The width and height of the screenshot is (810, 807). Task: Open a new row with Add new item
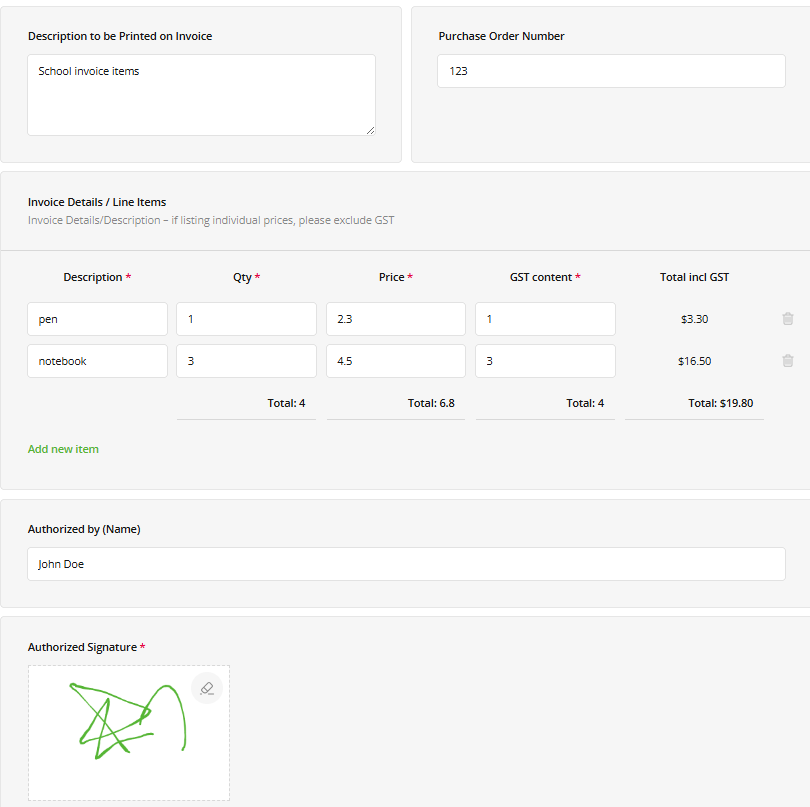(63, 448)
